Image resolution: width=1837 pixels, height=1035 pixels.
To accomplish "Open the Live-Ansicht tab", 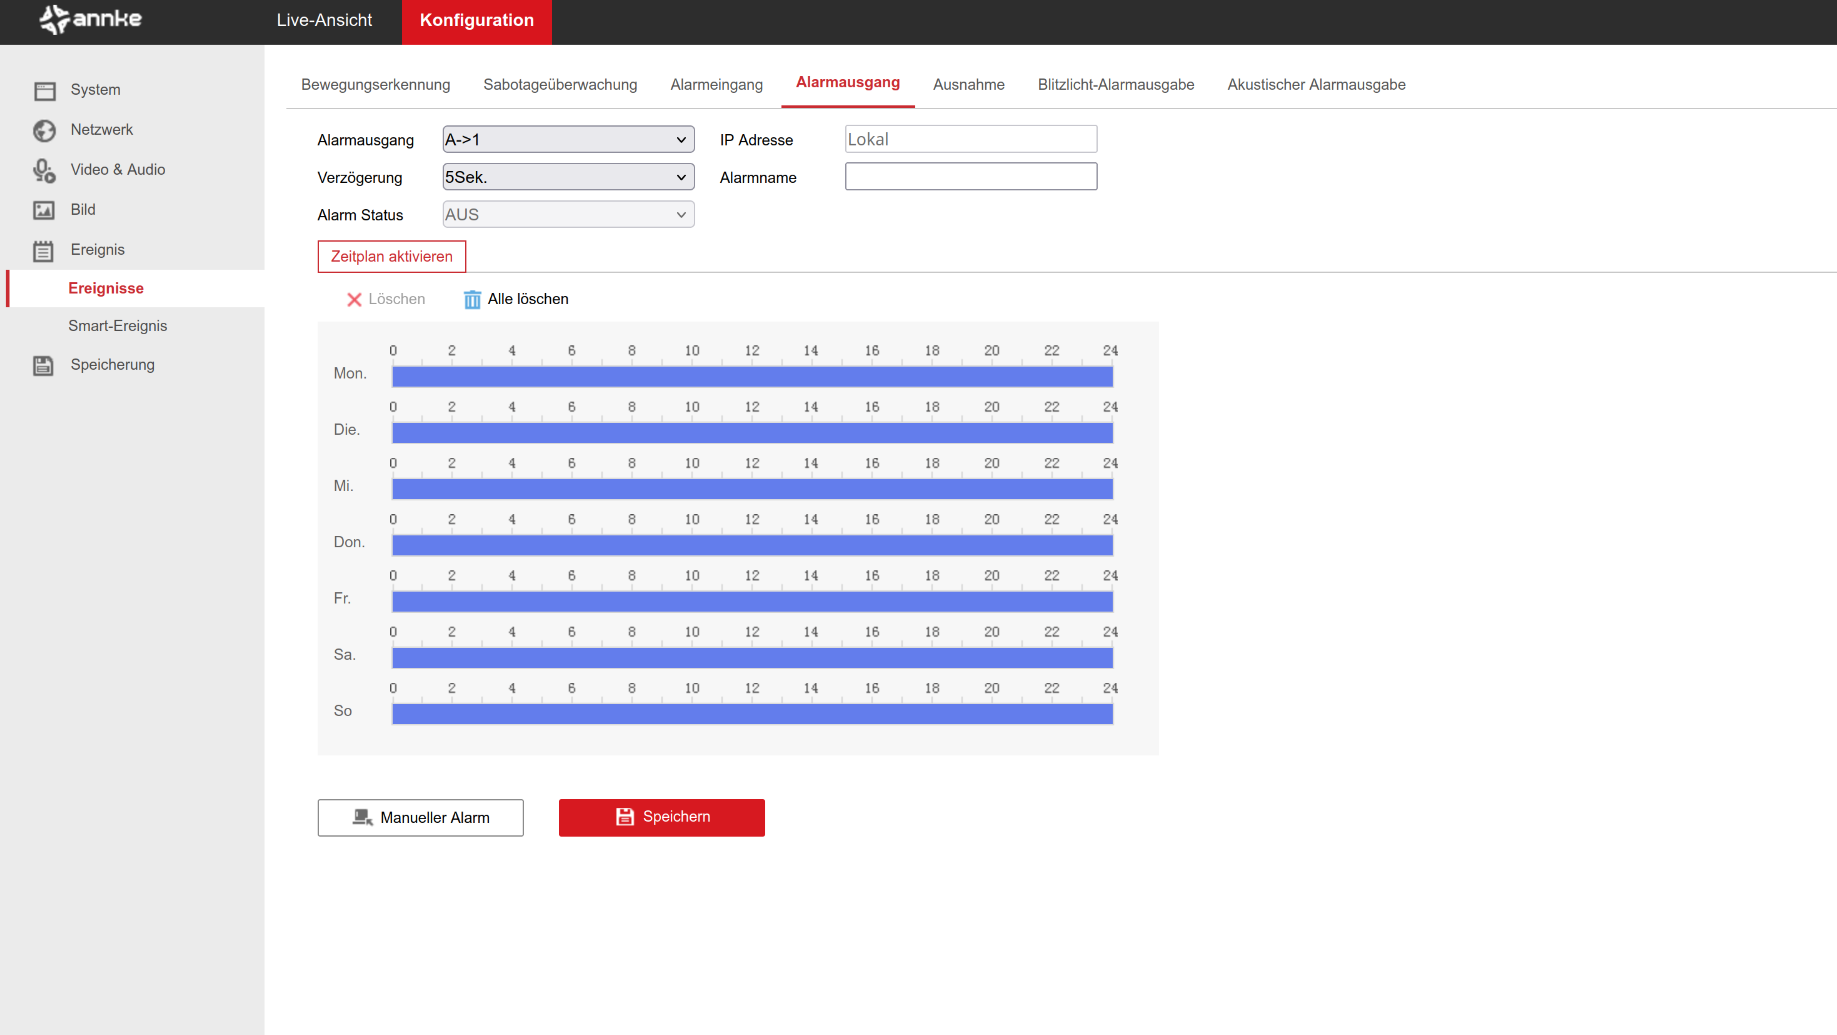I will 324,21.
